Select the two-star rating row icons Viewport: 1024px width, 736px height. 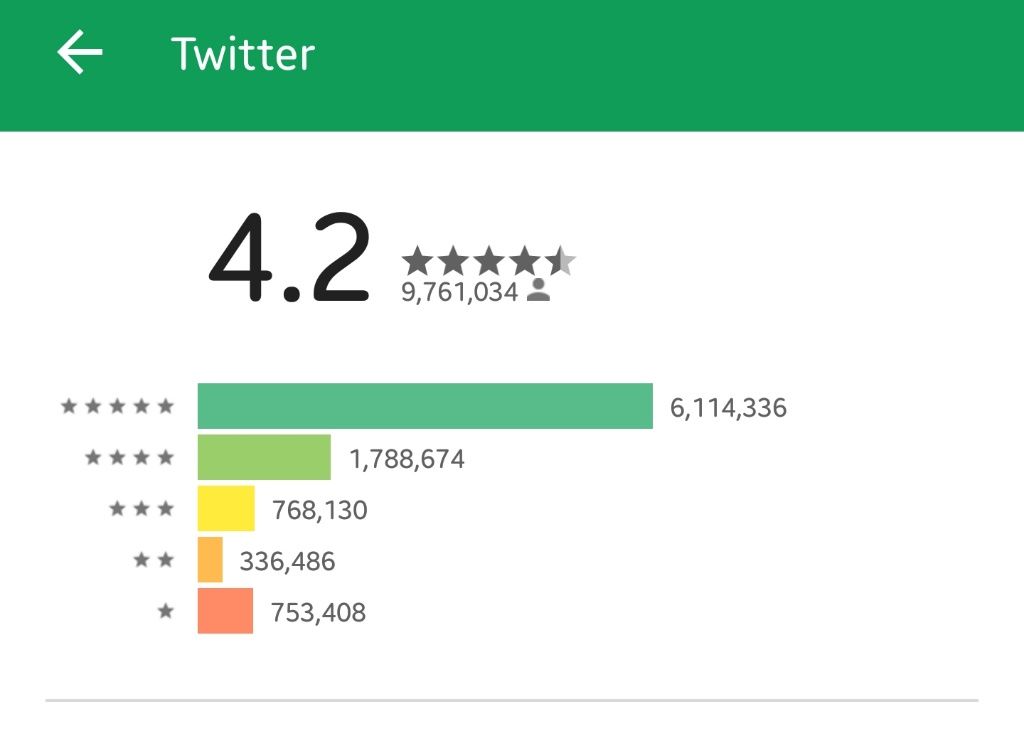(x=153, y=560)
